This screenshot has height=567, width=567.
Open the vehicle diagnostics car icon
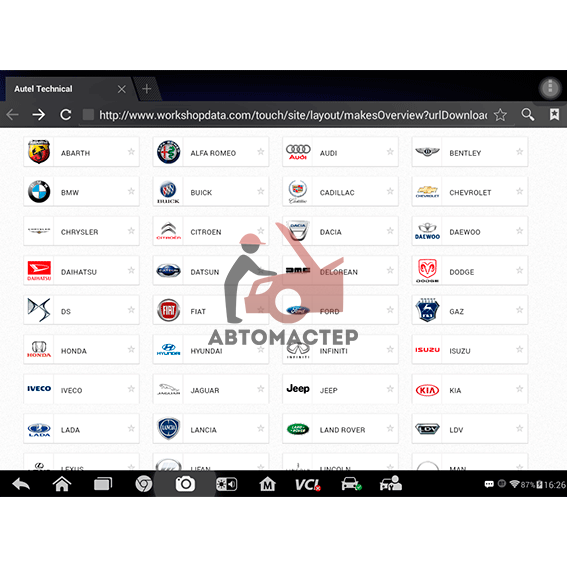click(351, 484)
